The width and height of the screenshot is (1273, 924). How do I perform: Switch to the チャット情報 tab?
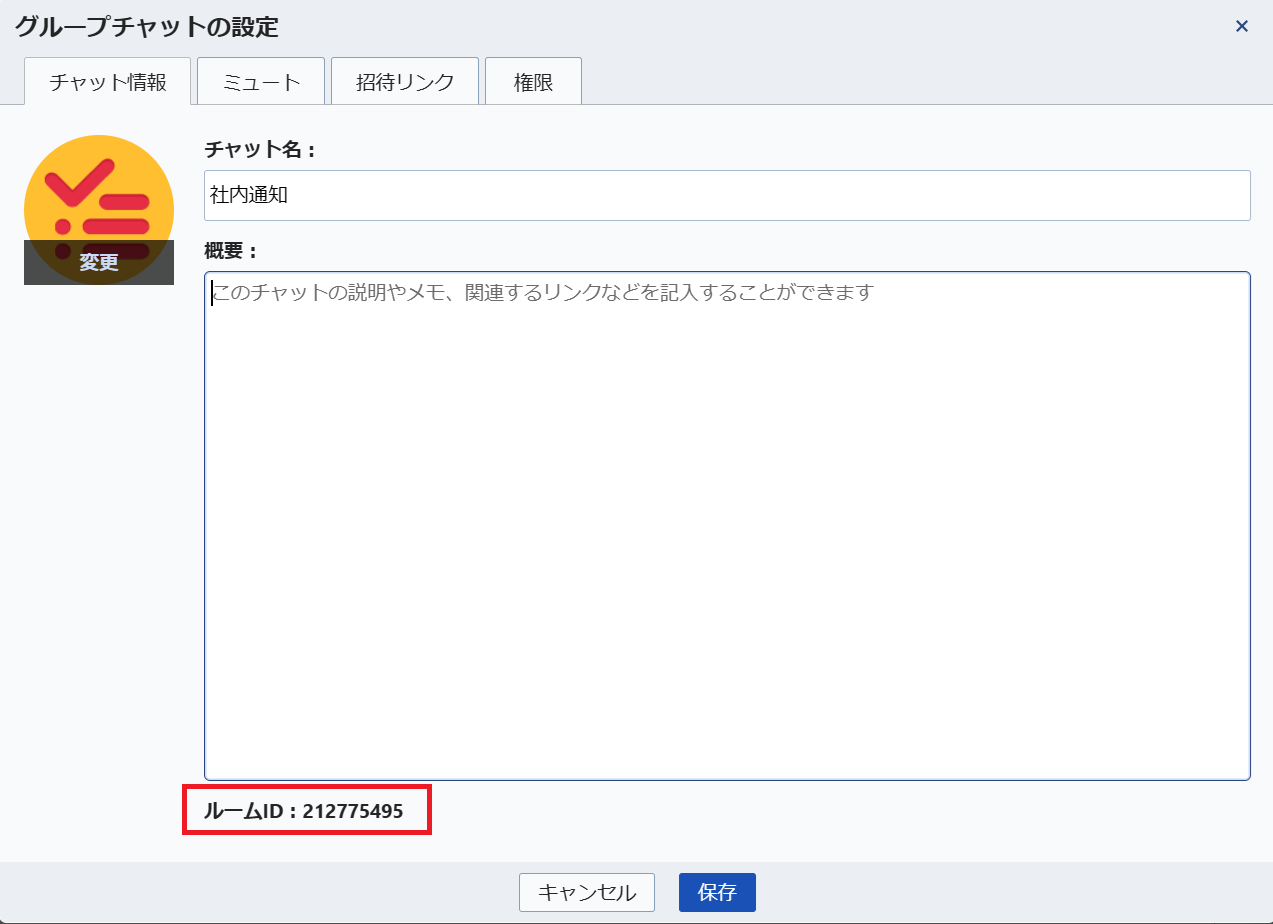(107, 81)
